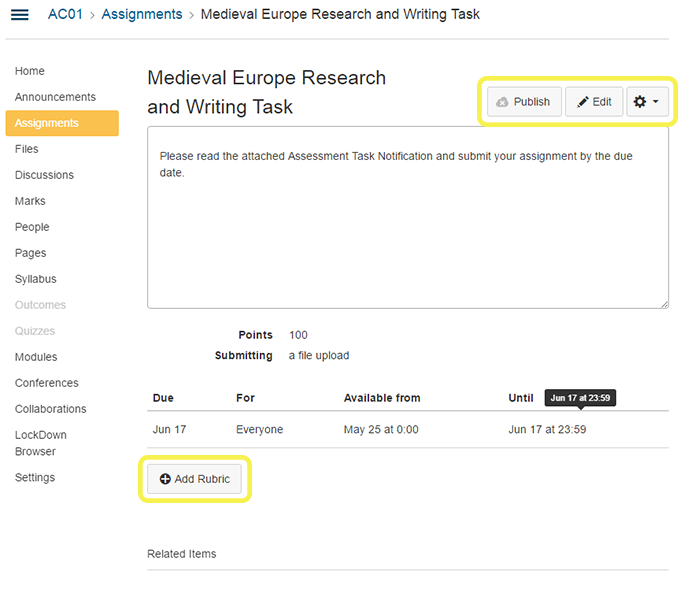This screenshot has height=601, width=680.
Task: Open Files in sidebar
Action: pos(27,149)
